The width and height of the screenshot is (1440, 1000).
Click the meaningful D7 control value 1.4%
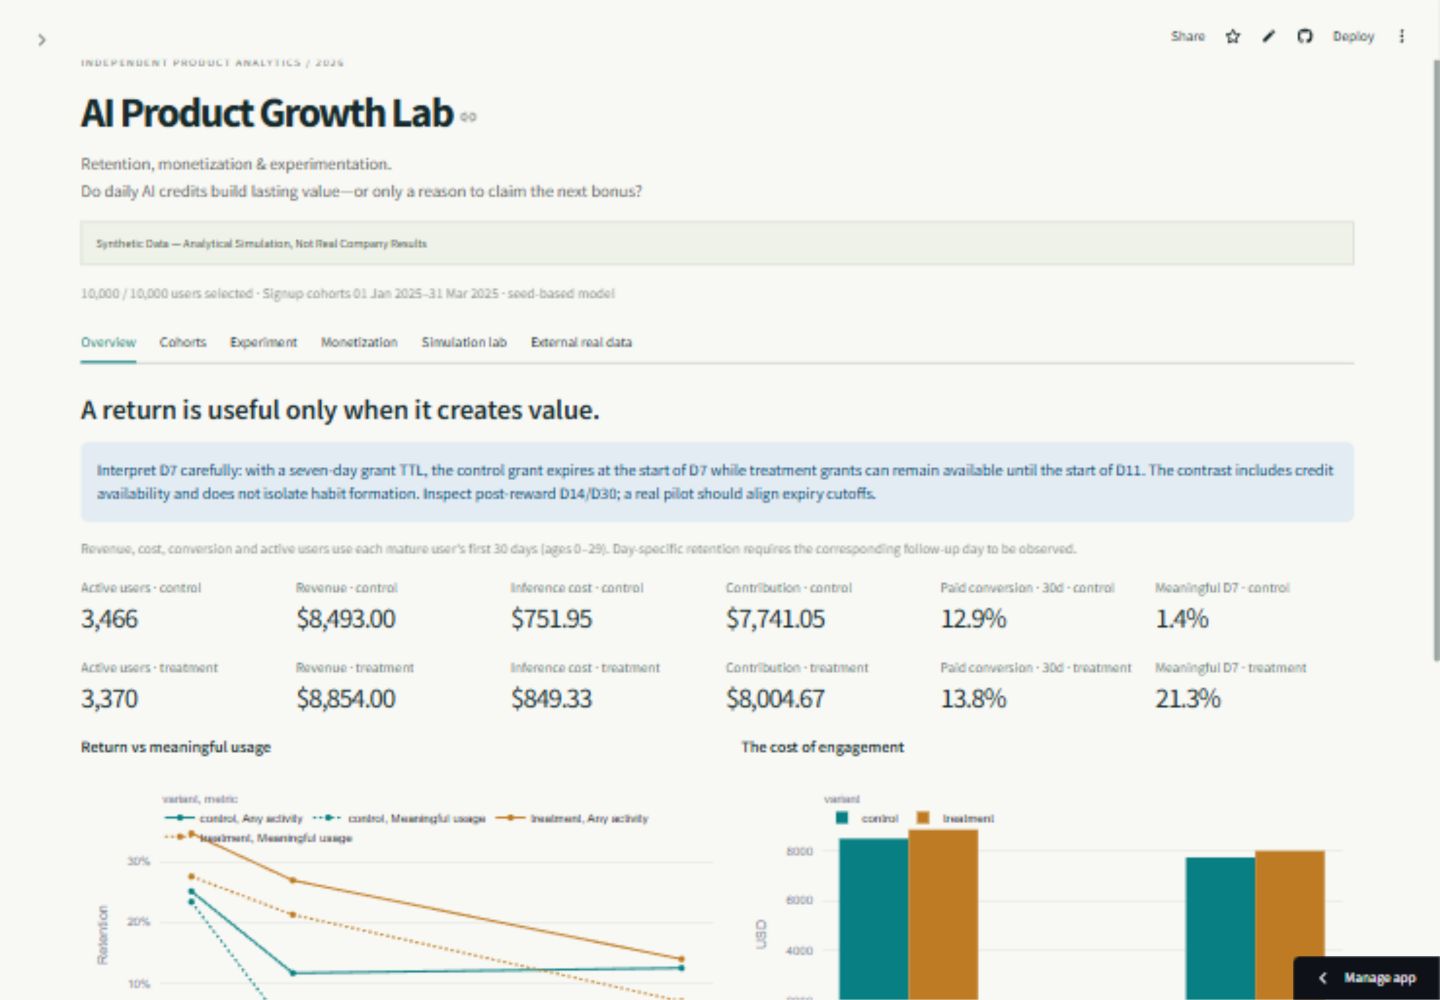pyautogui.click(x=1182, y=619)
